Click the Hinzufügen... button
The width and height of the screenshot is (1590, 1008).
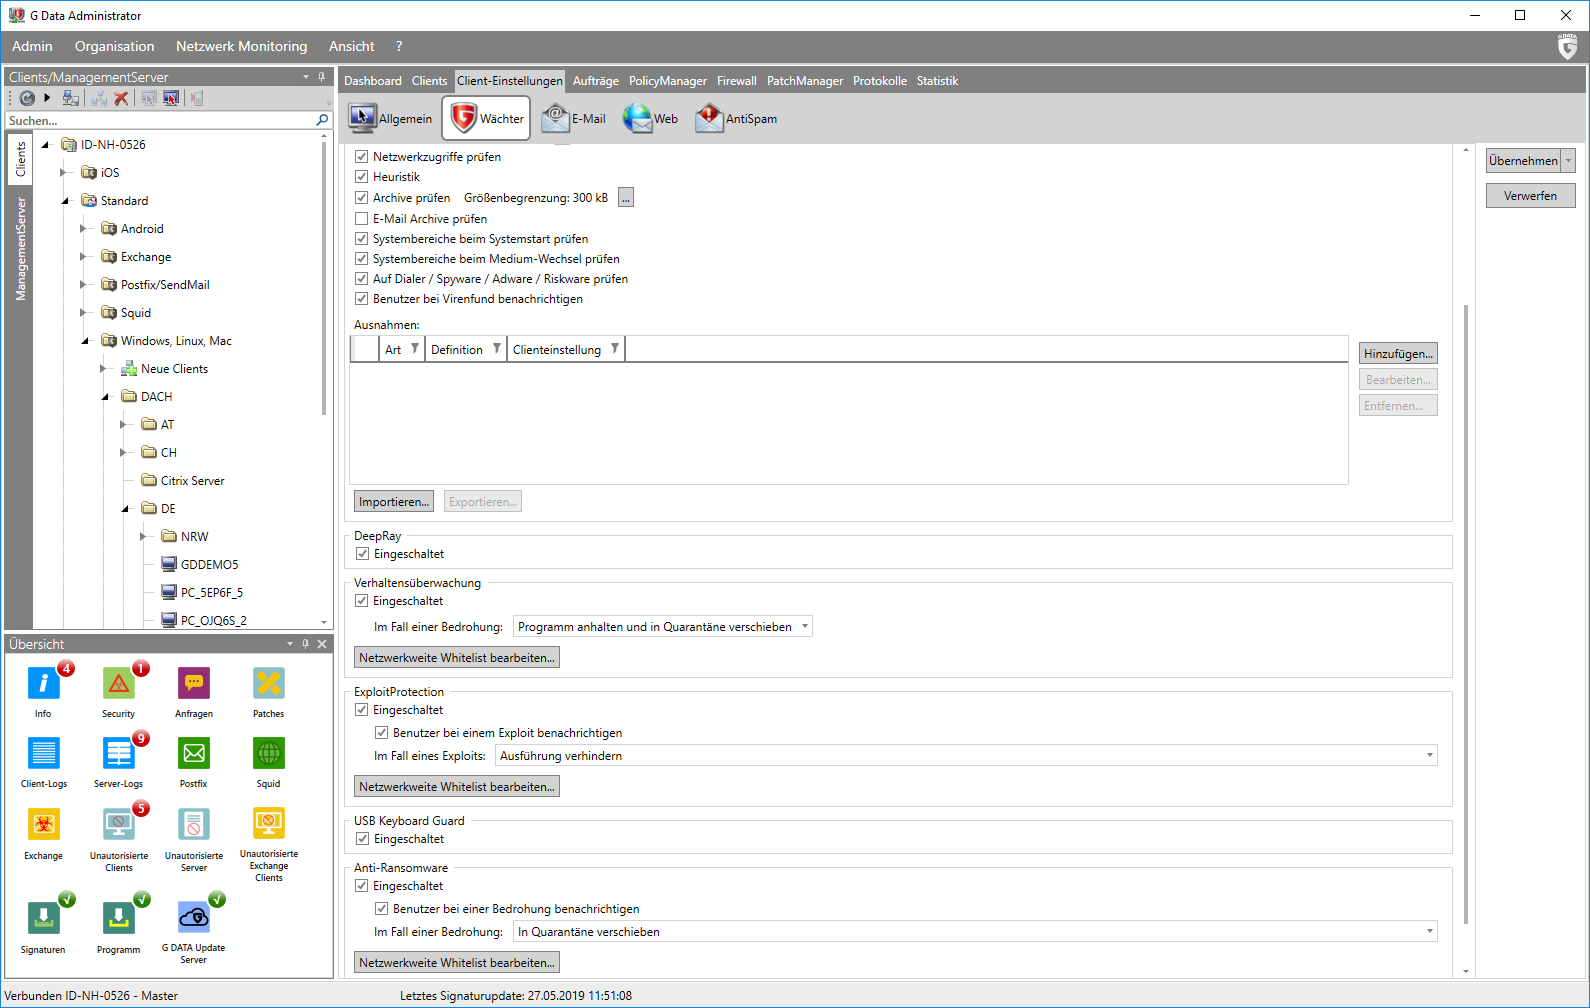click(x=1398, y=354)
